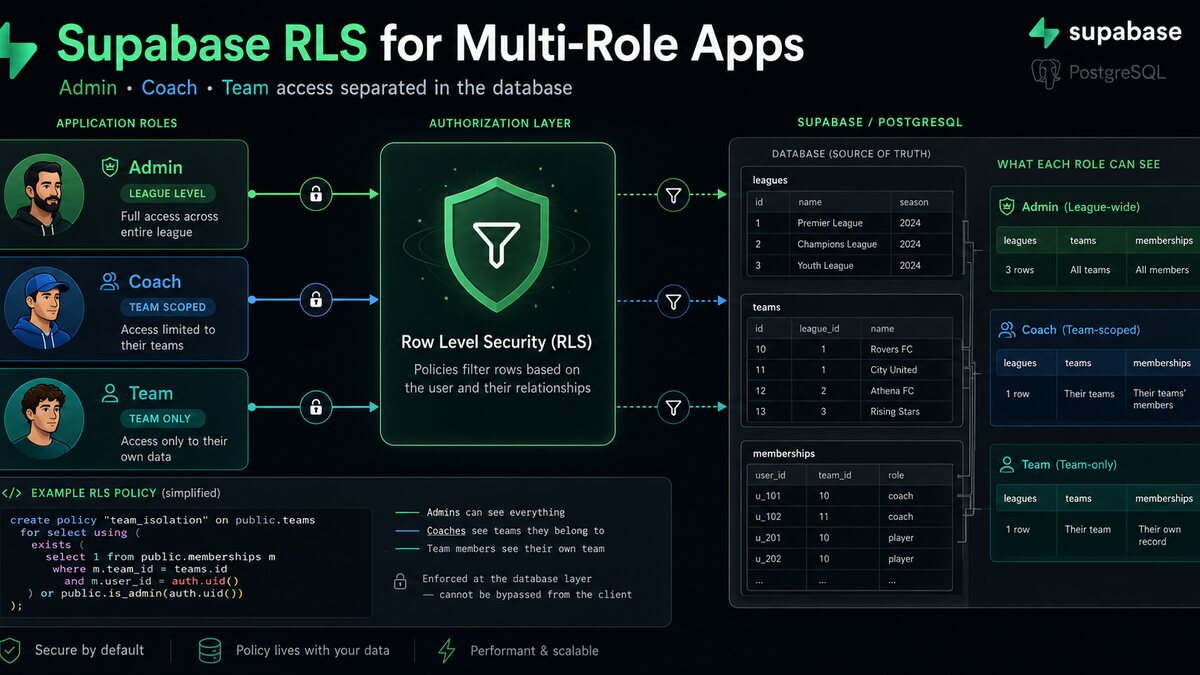The height and width of the screenshot is (675, 1200).
Task: Click the m.user_id = auth.uid() code line
Action: tap(150, 581)
